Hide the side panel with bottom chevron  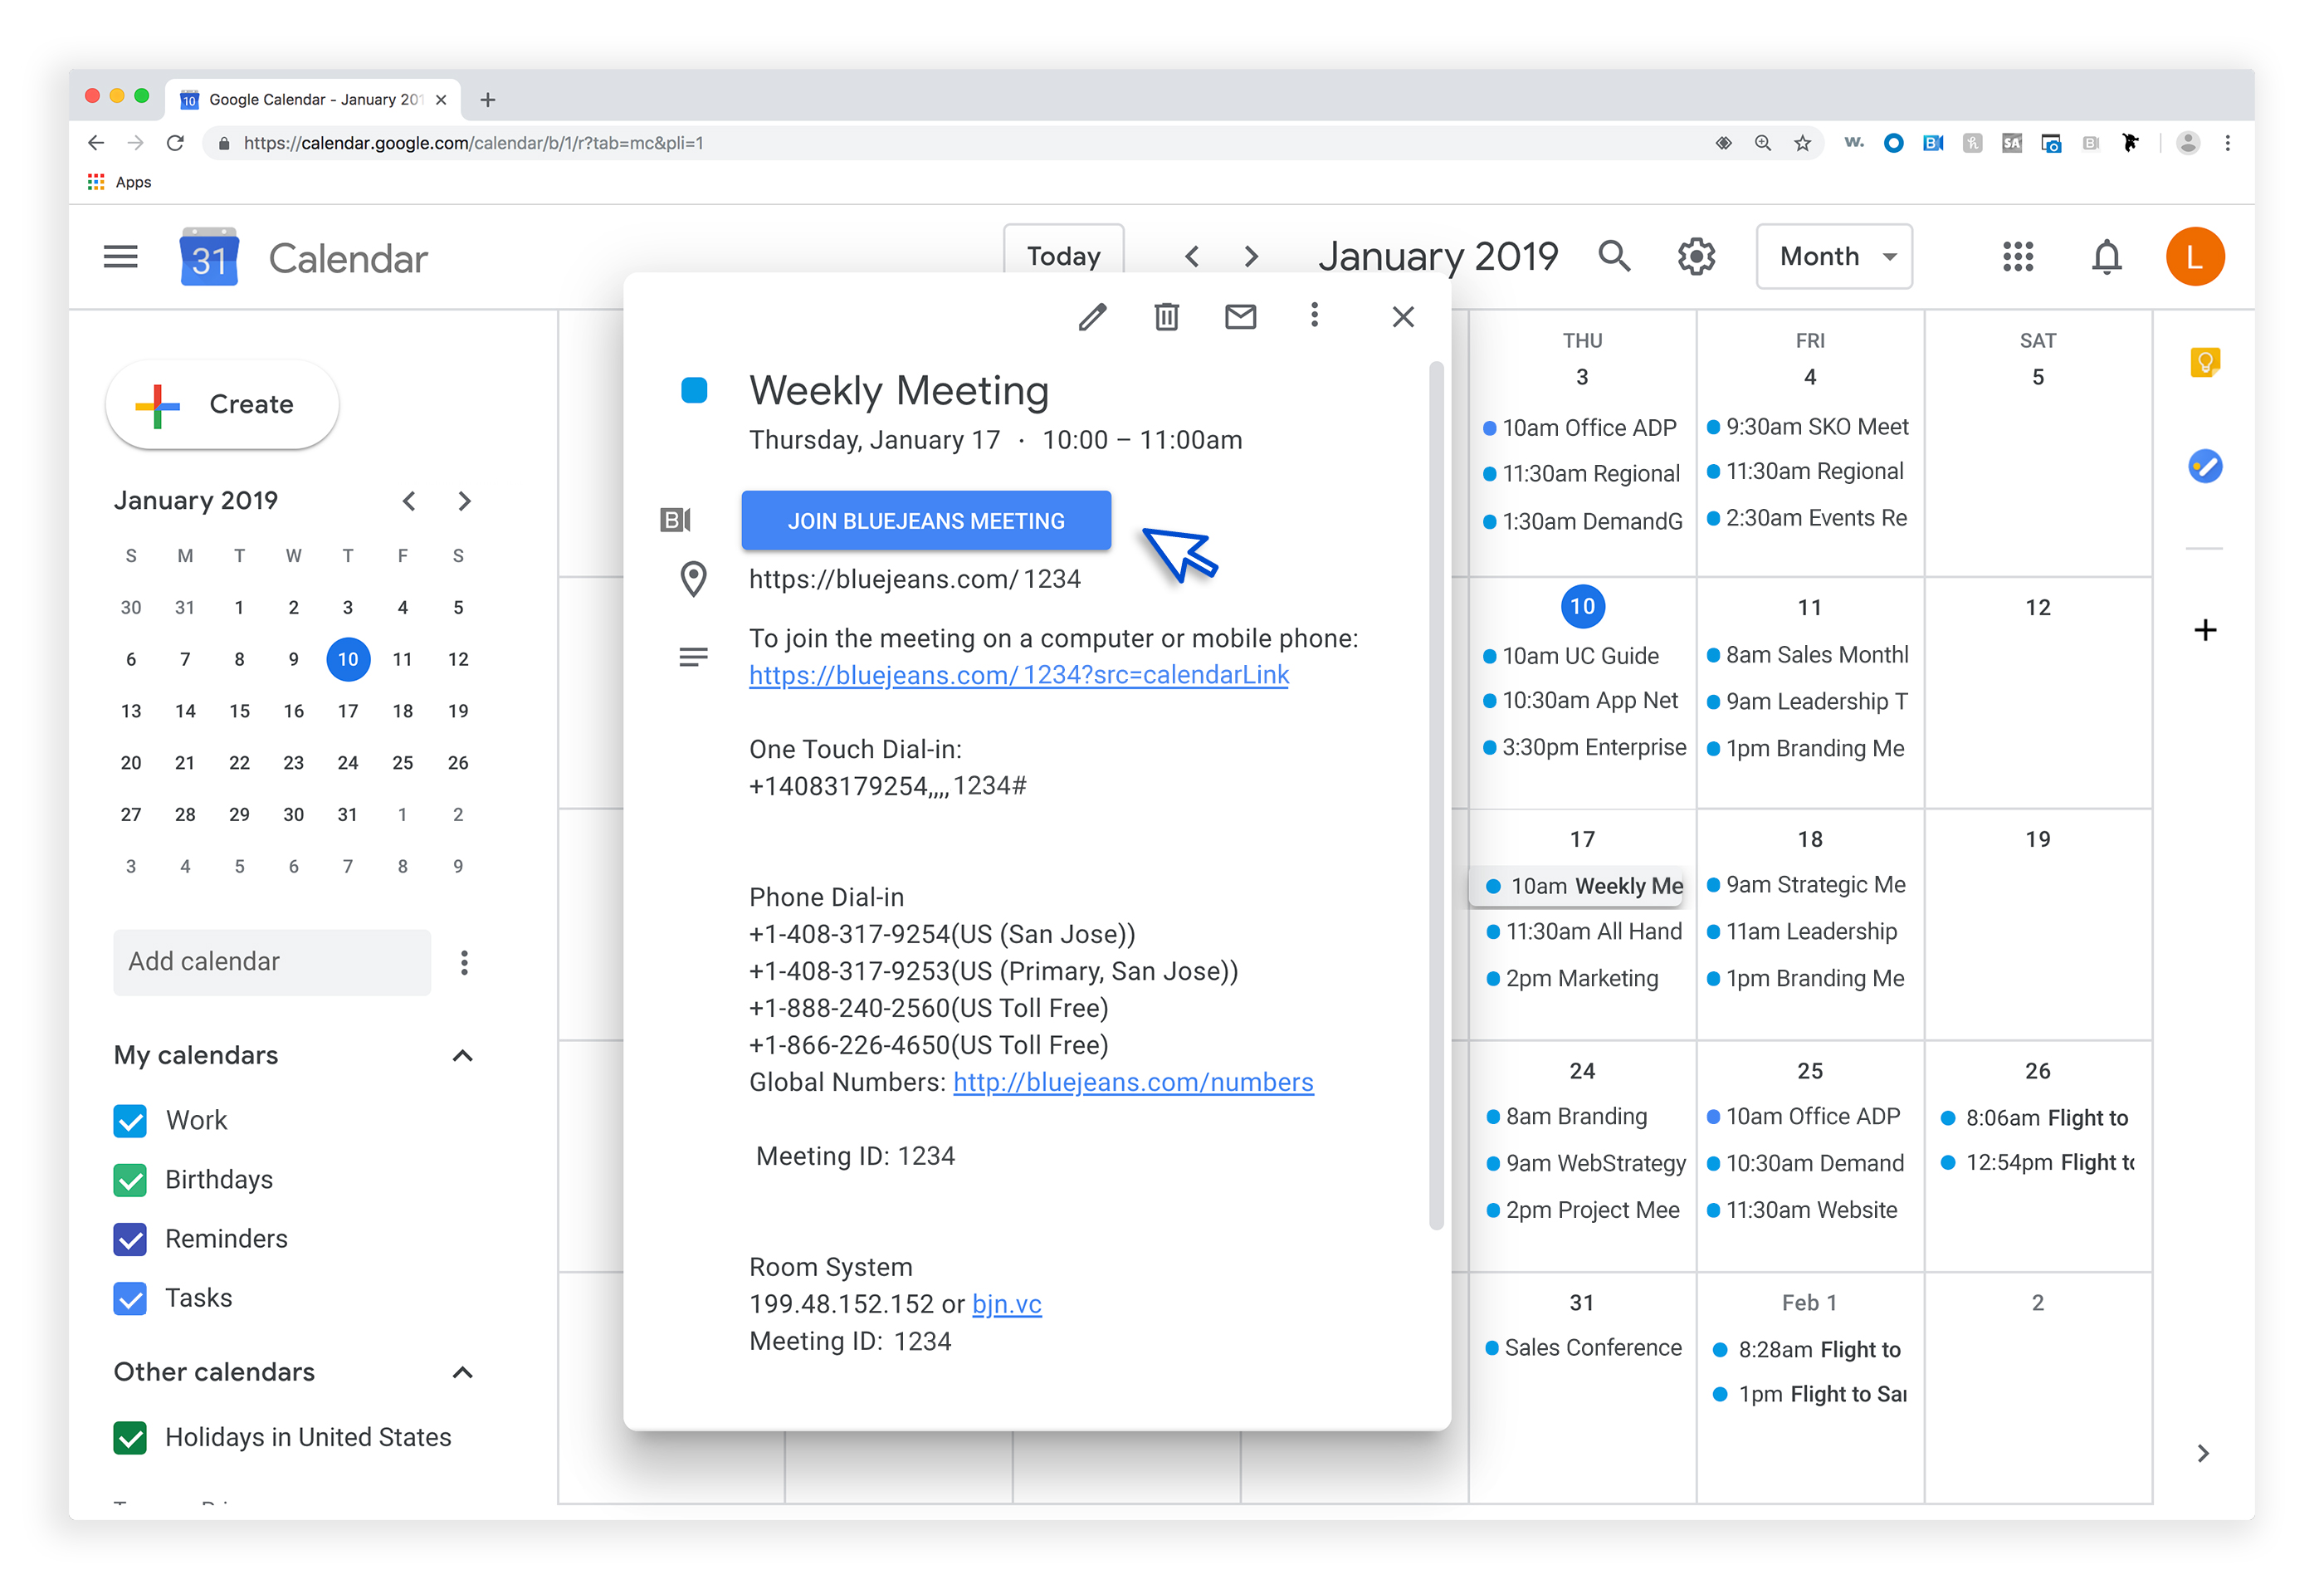[x=2203, y=1453]
